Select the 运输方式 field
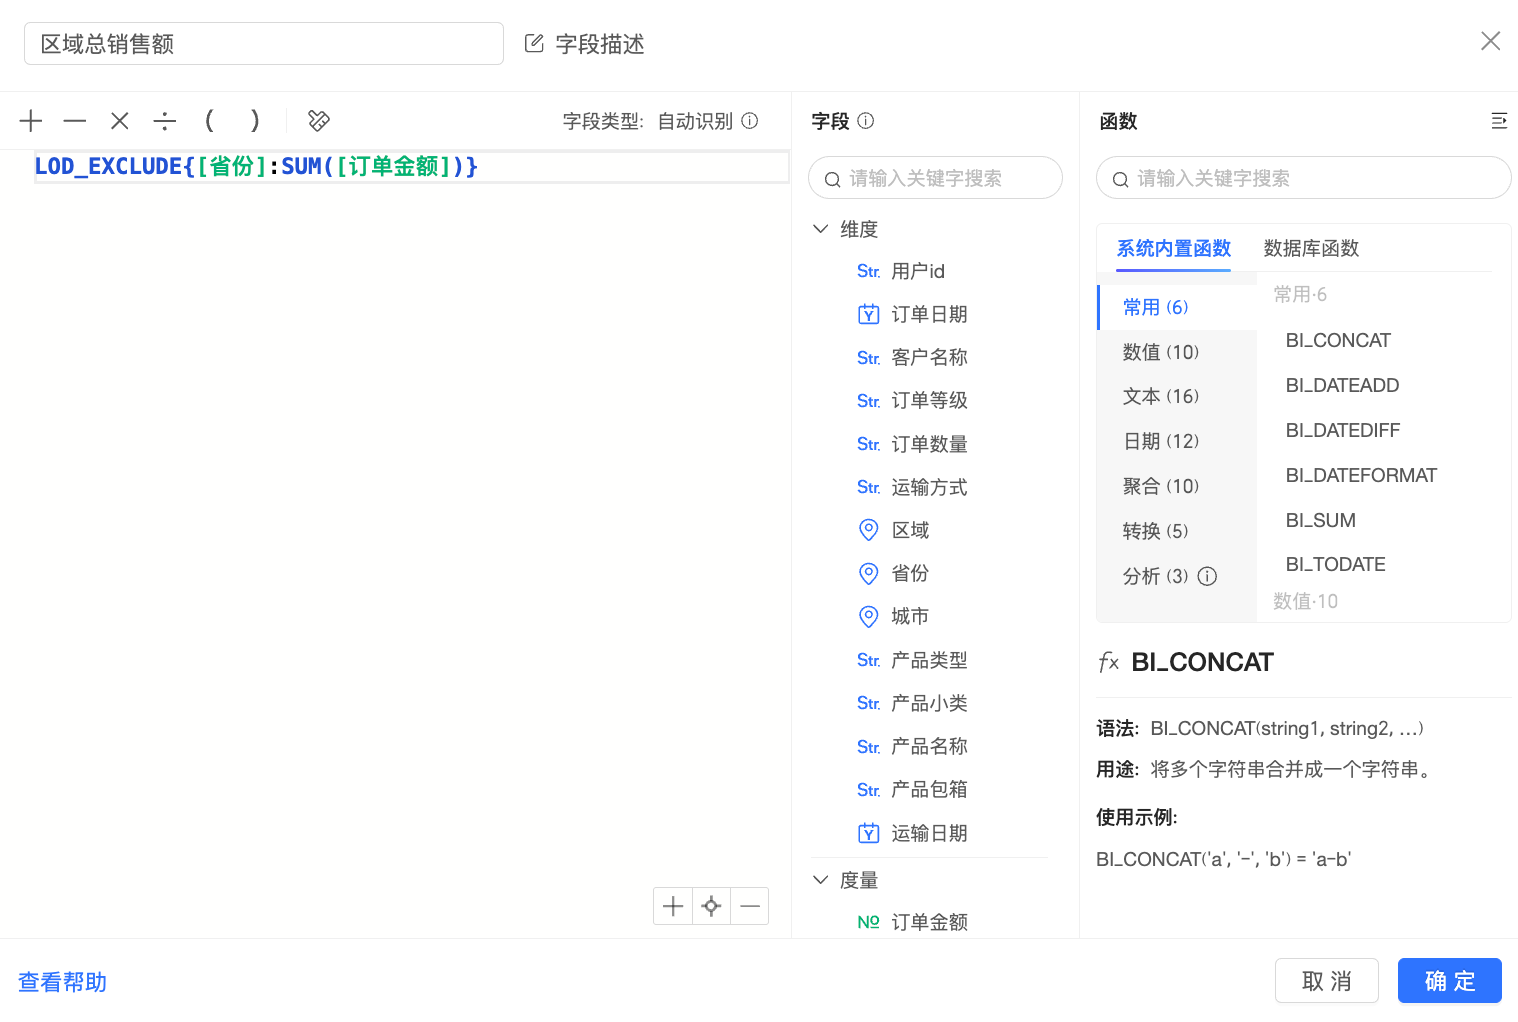This screenshot has height=1022, width=1518. point(930,487)
